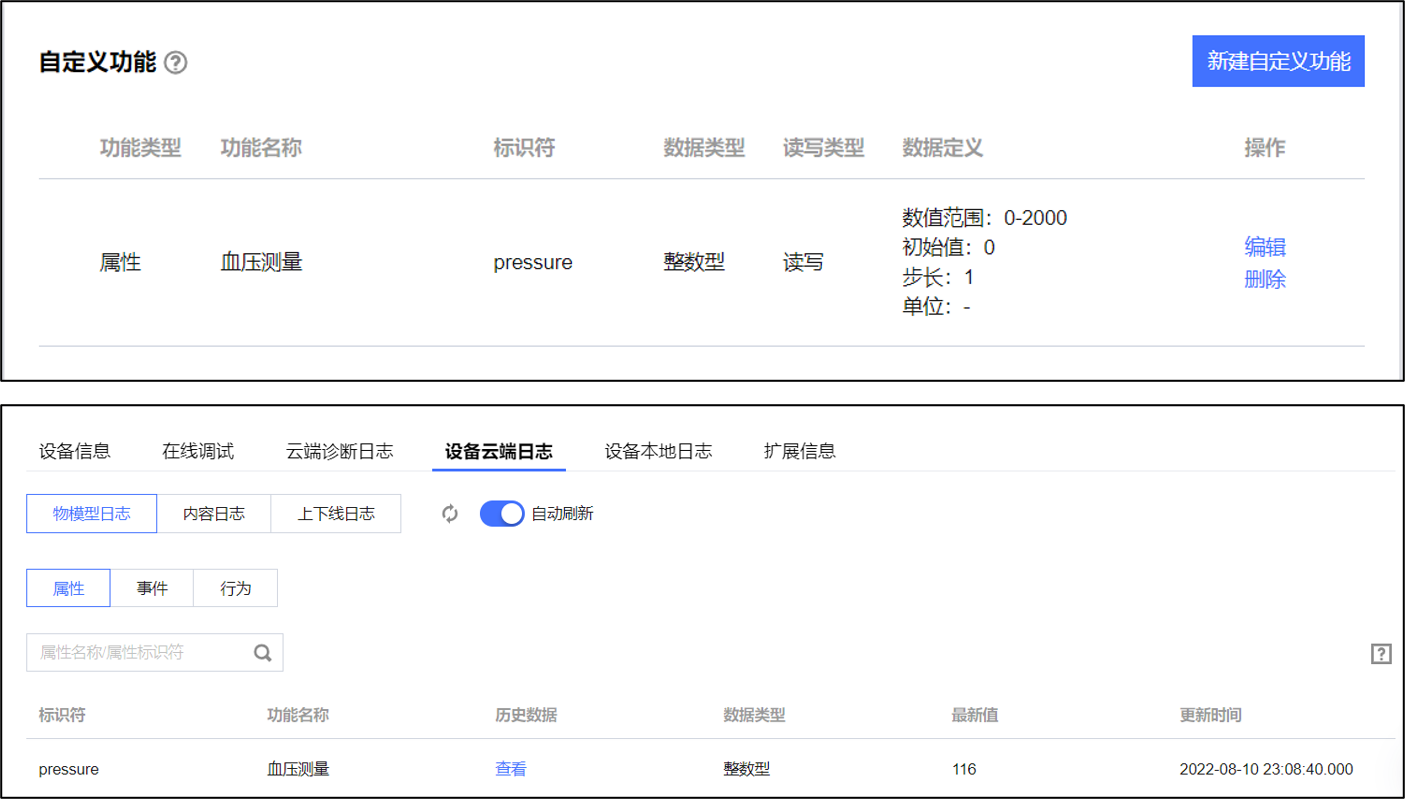Click the 属性 cell under 功能类型
1405x799 pixels.
120,263
